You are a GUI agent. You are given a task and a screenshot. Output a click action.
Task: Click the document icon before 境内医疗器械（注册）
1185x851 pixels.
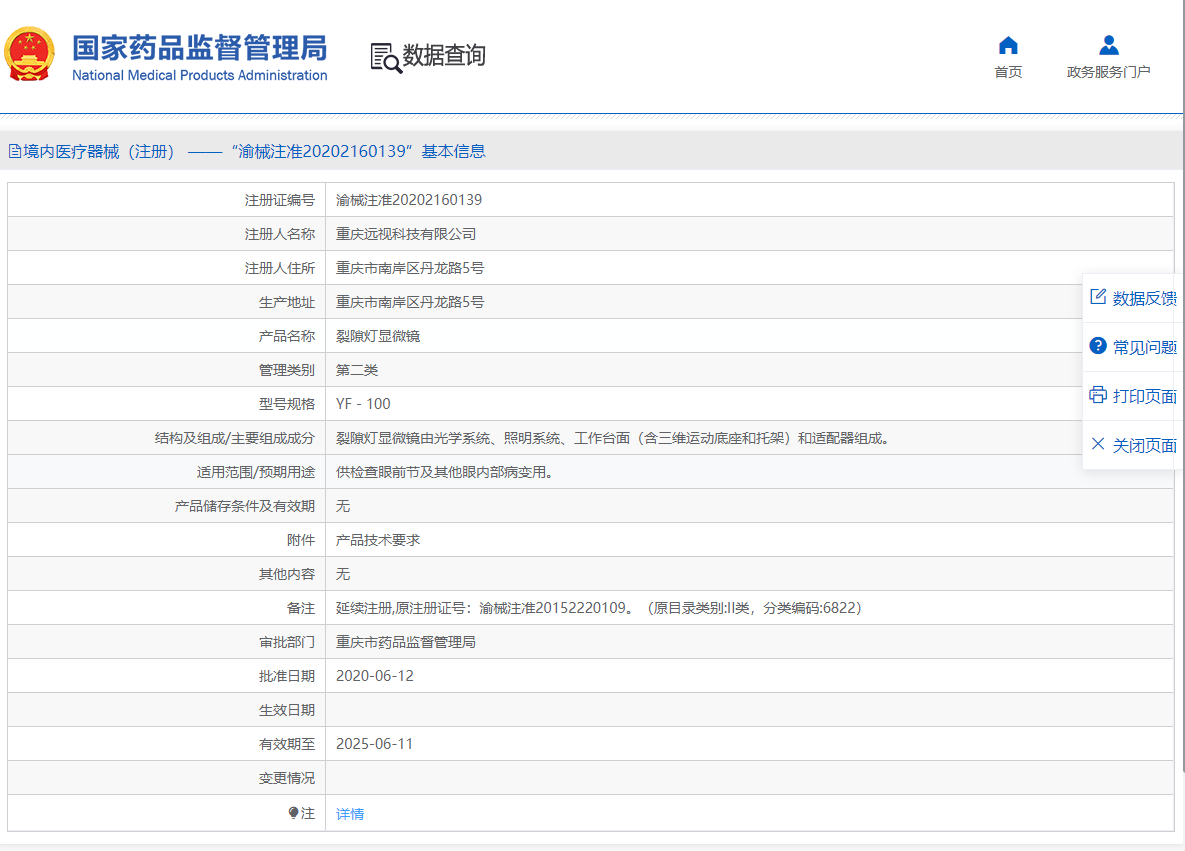[x=13, y=151]
